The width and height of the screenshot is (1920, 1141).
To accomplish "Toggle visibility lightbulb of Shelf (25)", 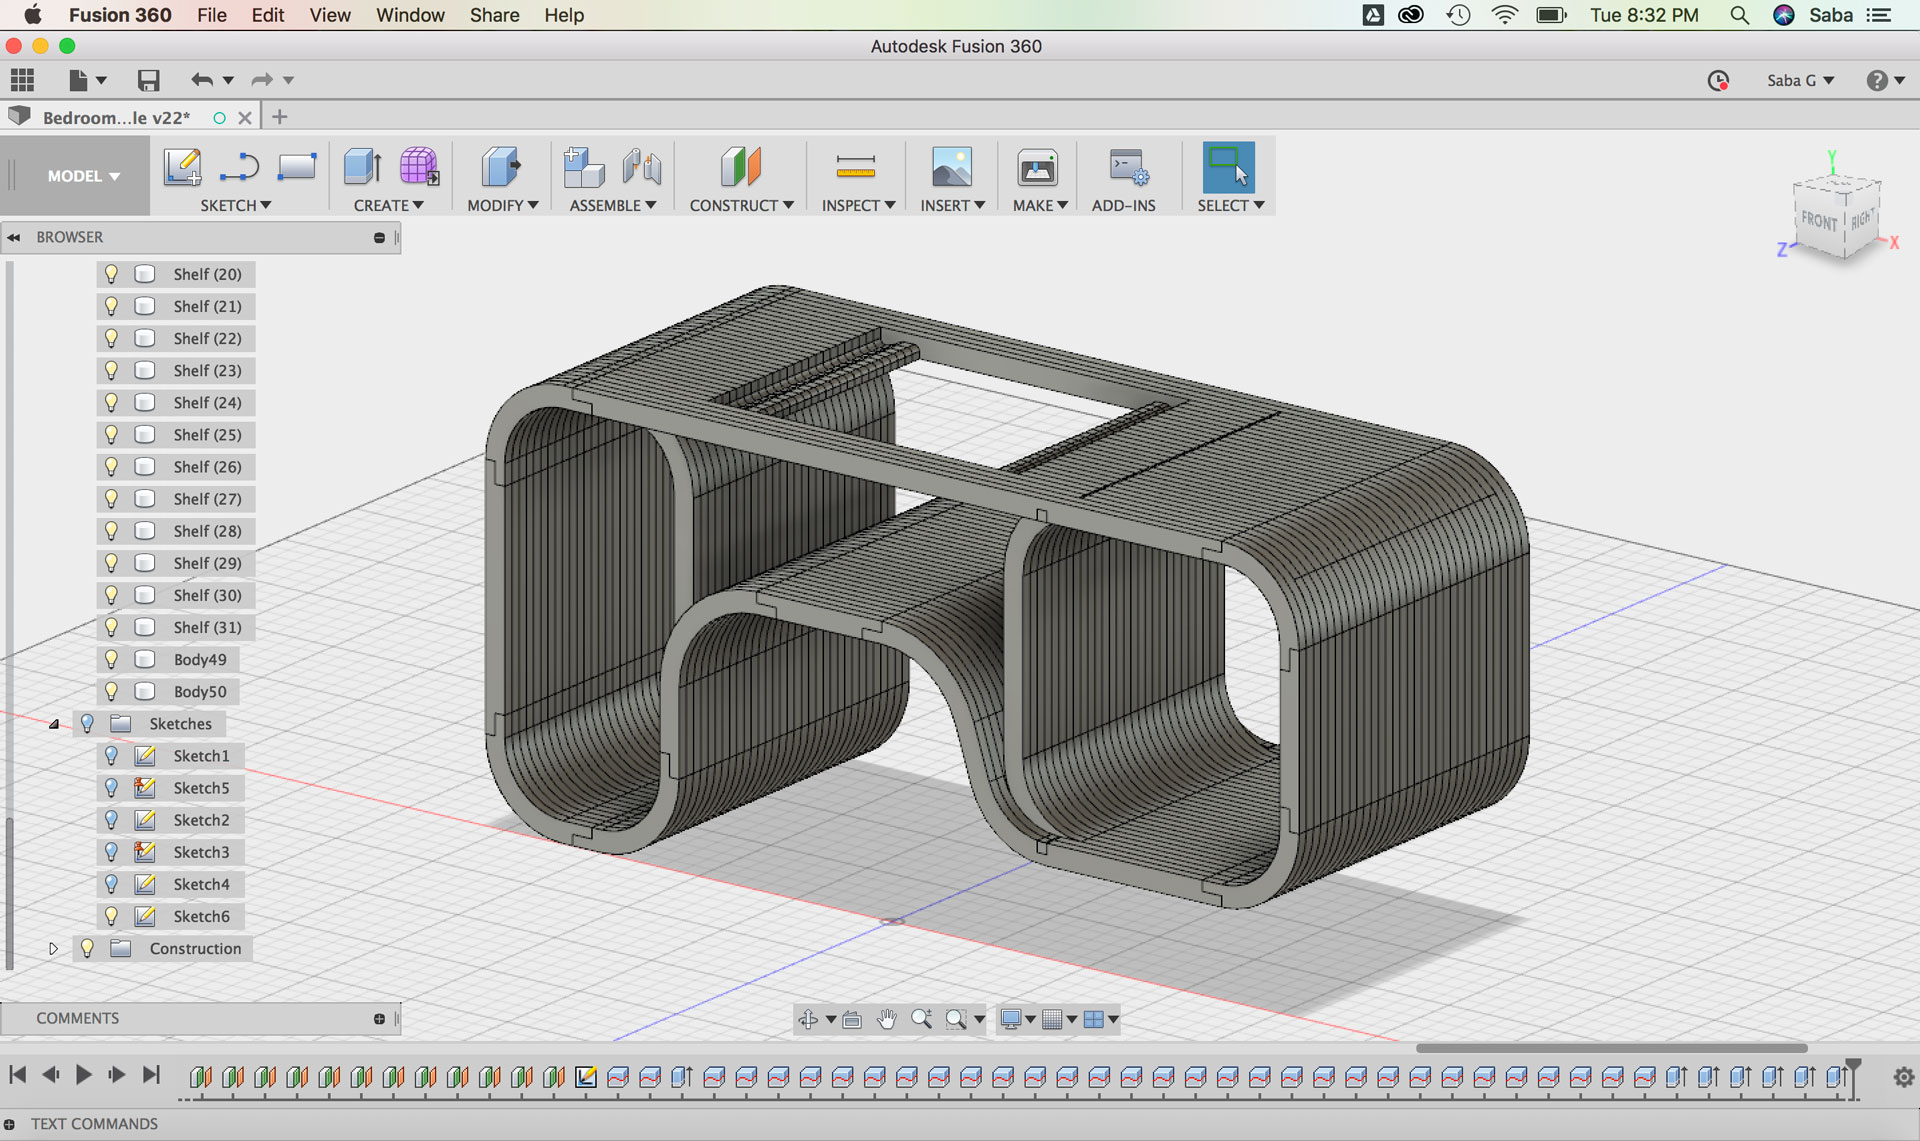I will click(111, 434).
